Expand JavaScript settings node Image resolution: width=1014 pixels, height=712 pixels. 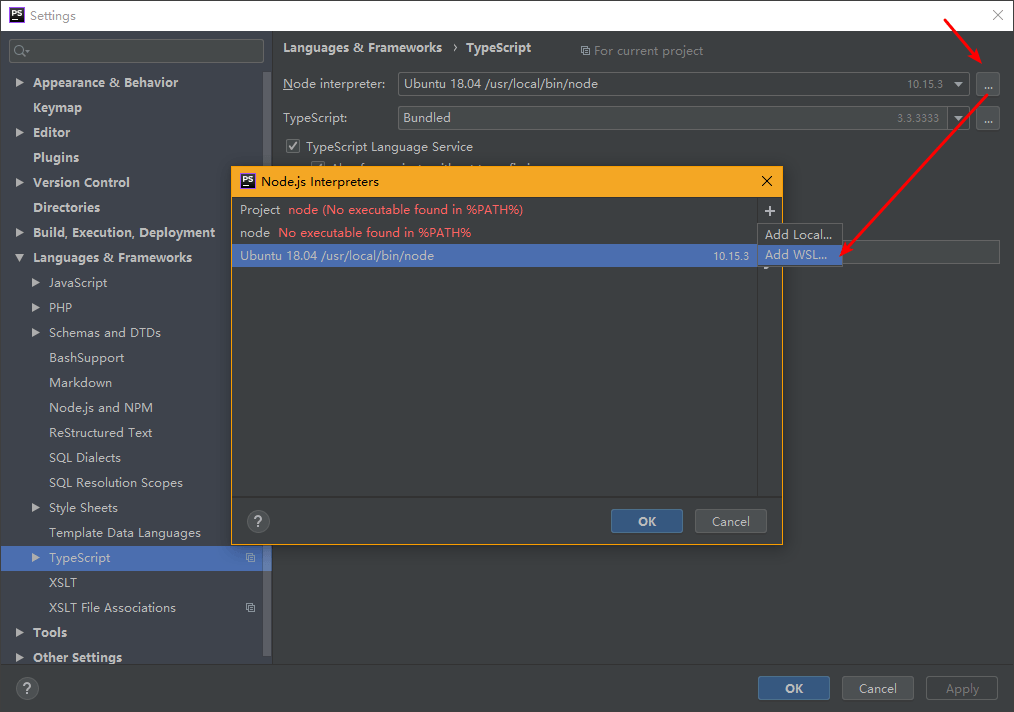pos(36,283)
